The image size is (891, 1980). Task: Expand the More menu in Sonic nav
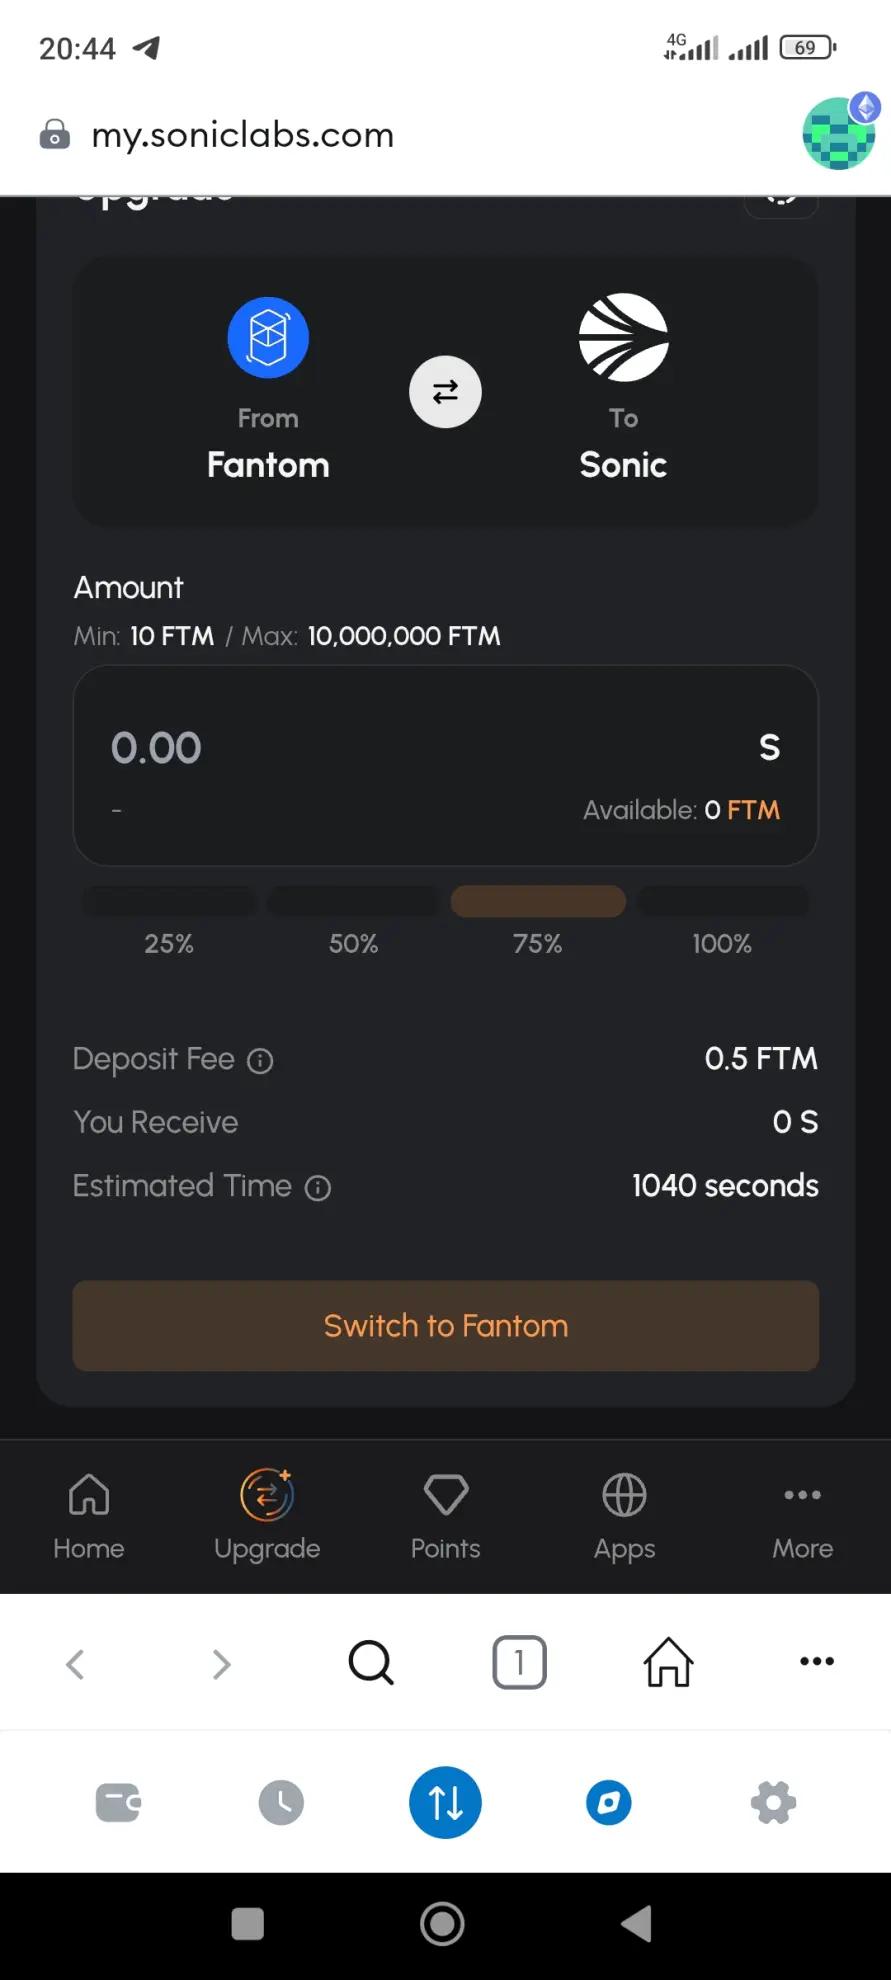click(x=802, y=1514)
